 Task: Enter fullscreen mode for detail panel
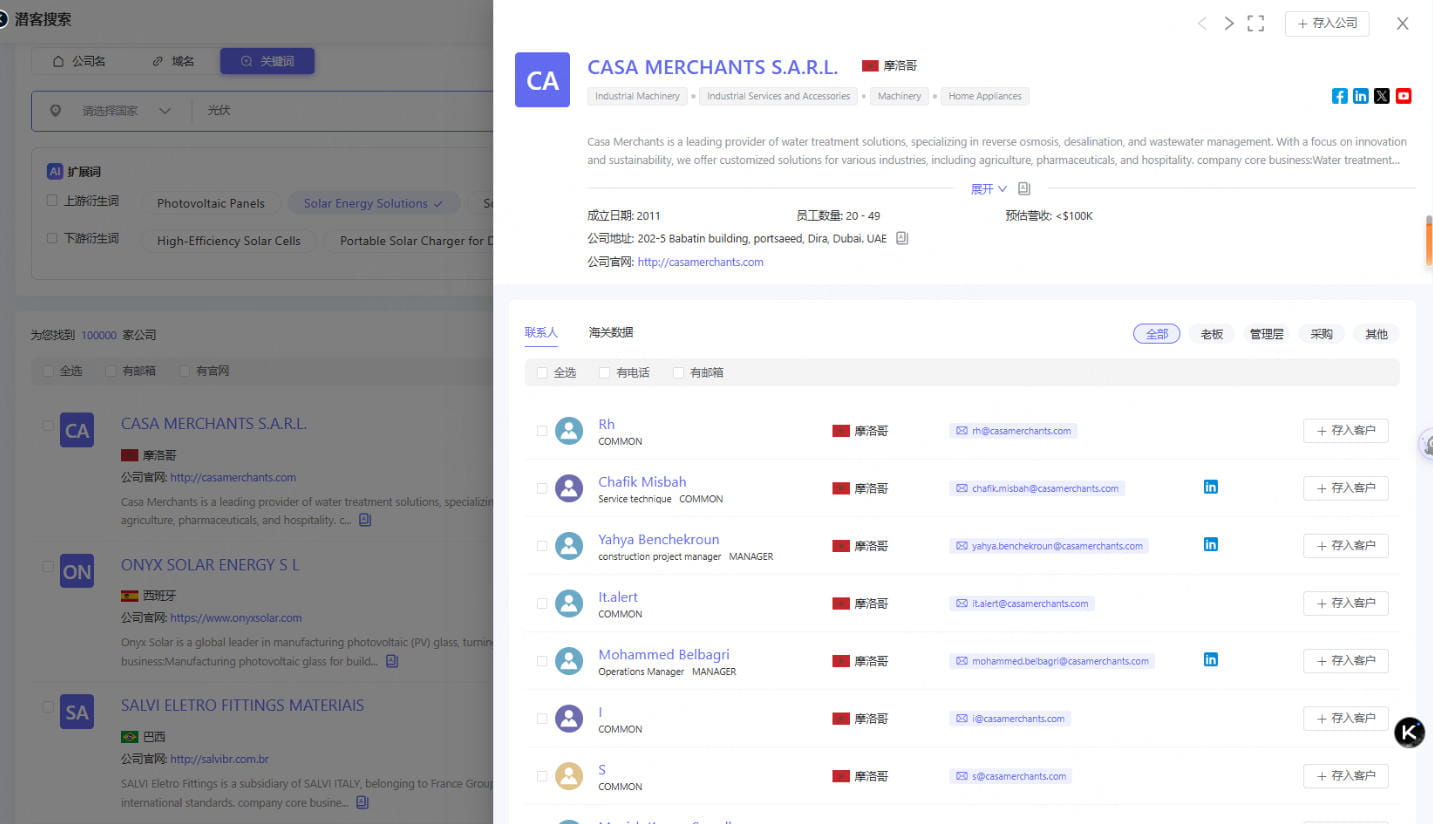[1256, 23]
